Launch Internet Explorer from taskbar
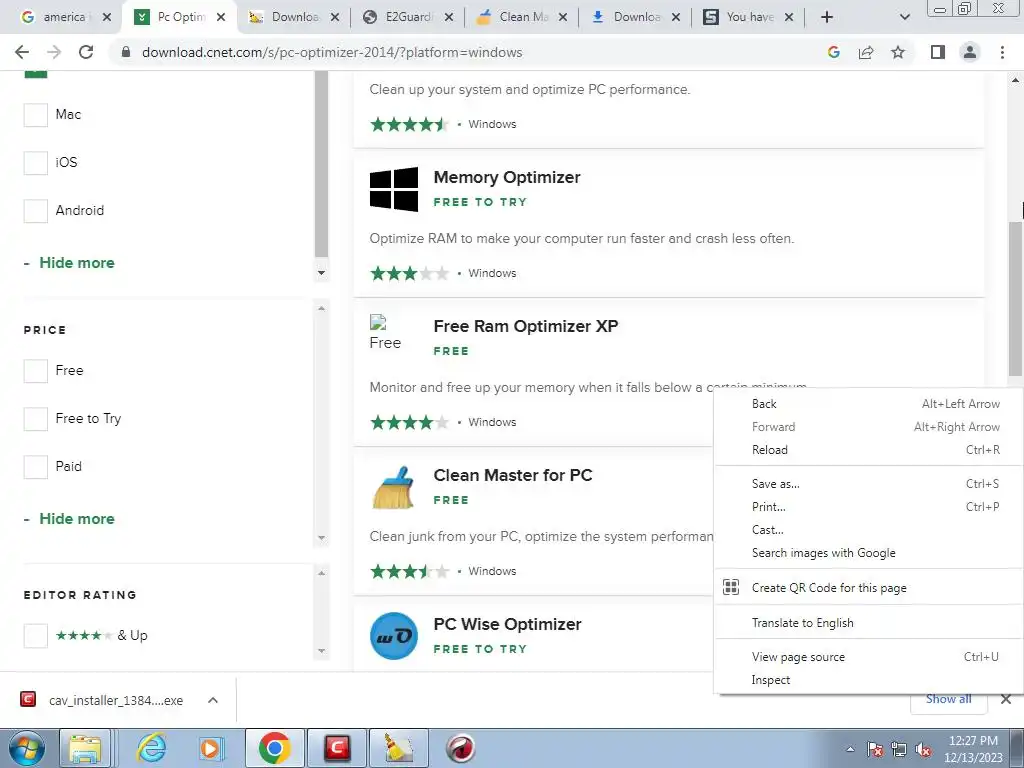Image resolution: width=1024 pixels, height=768 pixels. tap(152, 749)
